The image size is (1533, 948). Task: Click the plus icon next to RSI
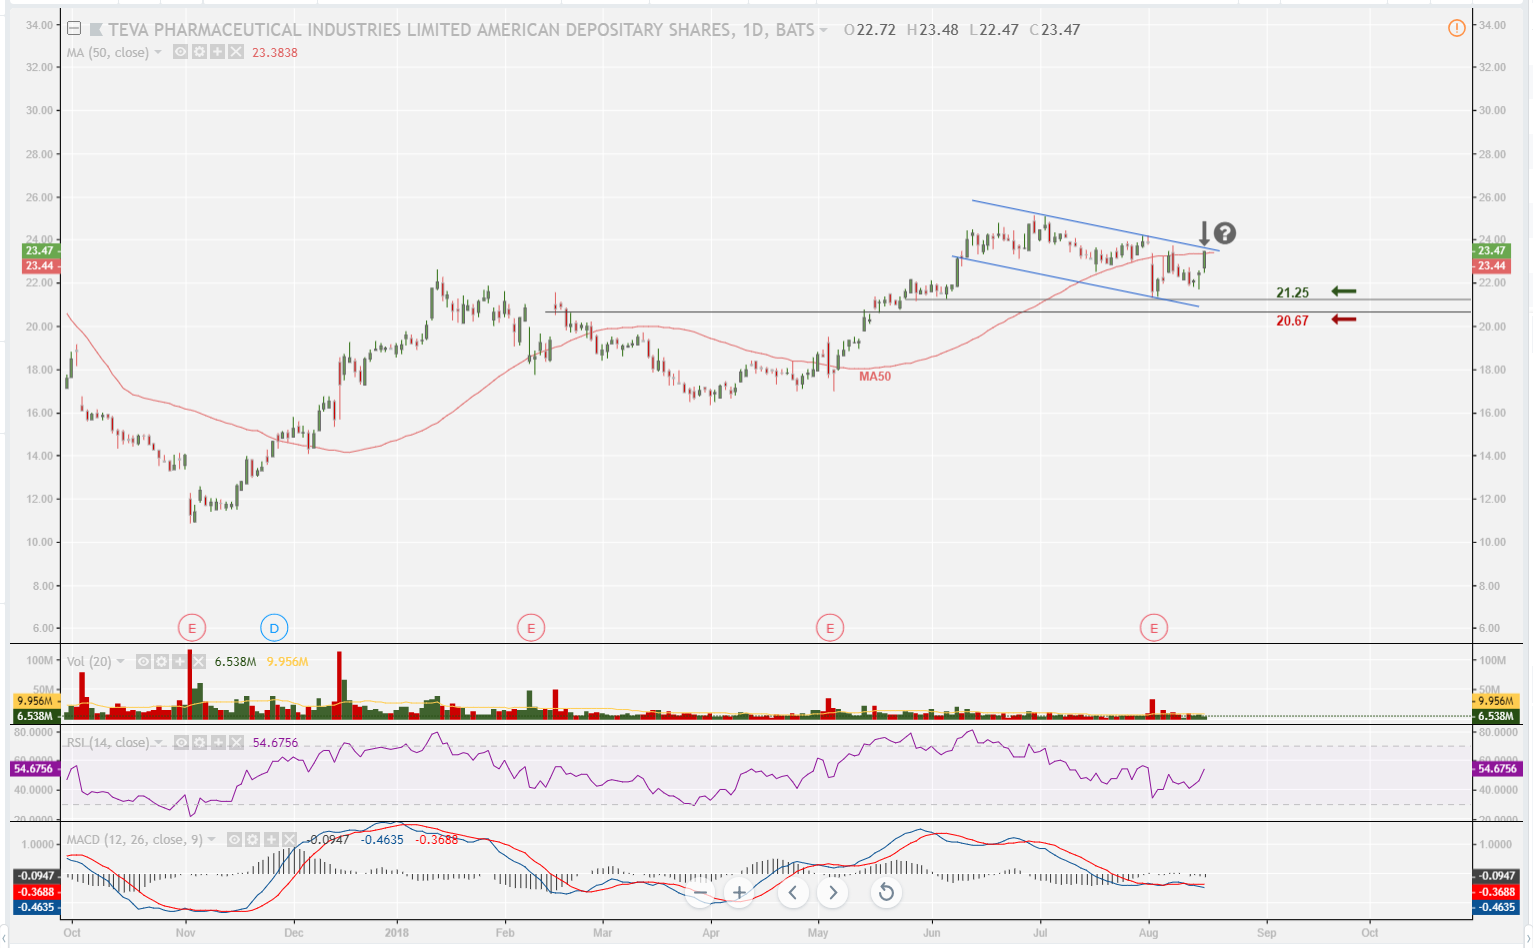tap(217, 742)
